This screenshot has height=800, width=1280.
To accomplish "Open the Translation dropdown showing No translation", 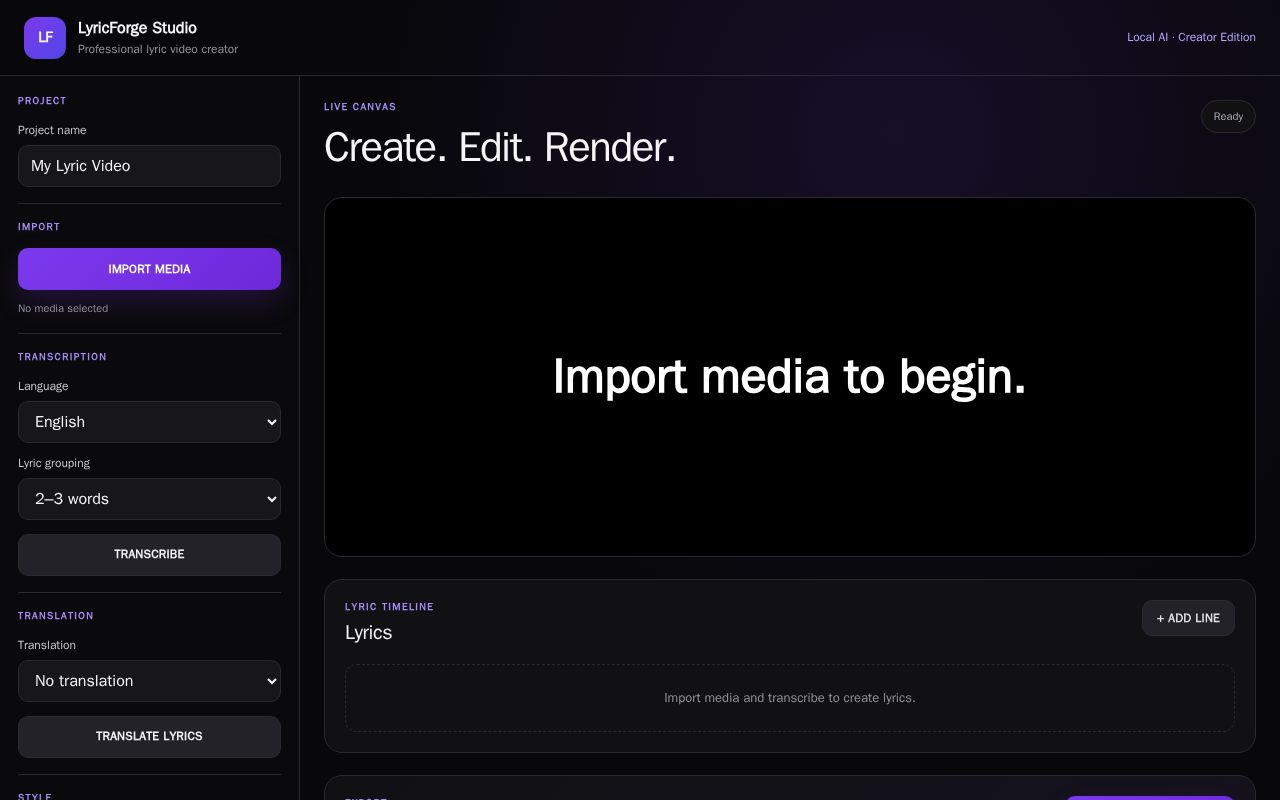I will pyautogui.click(x=149, y=681).
